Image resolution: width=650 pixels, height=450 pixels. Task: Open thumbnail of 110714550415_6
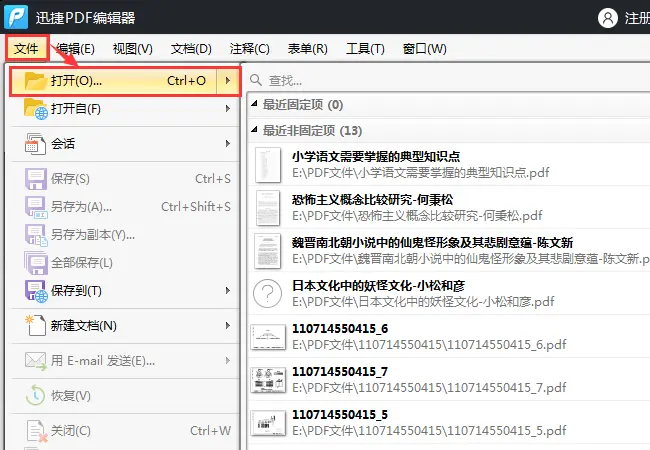[268, 337]
